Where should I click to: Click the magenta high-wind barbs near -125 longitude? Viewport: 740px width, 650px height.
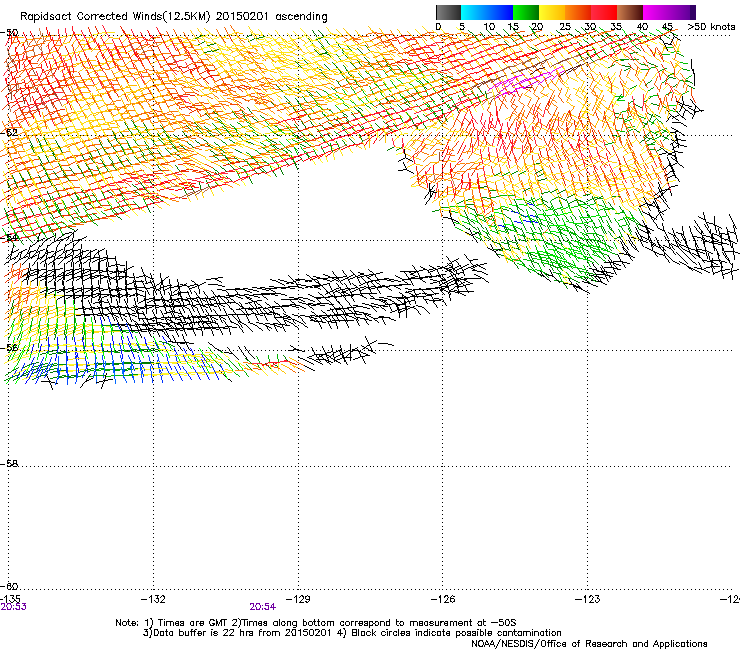pos(524,81)
